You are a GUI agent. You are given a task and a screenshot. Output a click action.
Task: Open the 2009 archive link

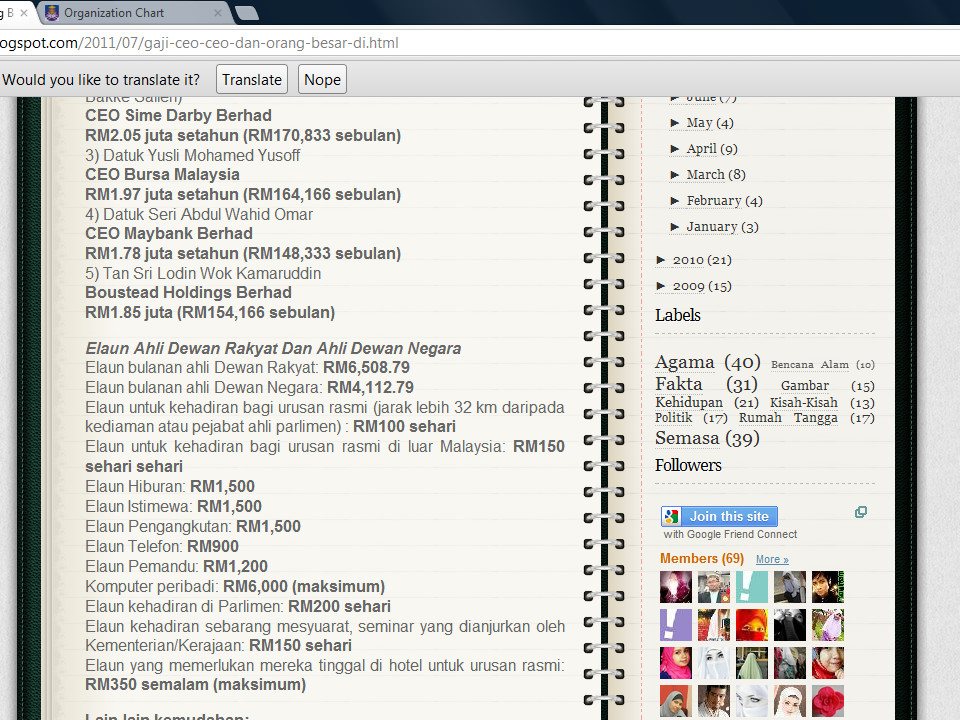tap(688, 286)
